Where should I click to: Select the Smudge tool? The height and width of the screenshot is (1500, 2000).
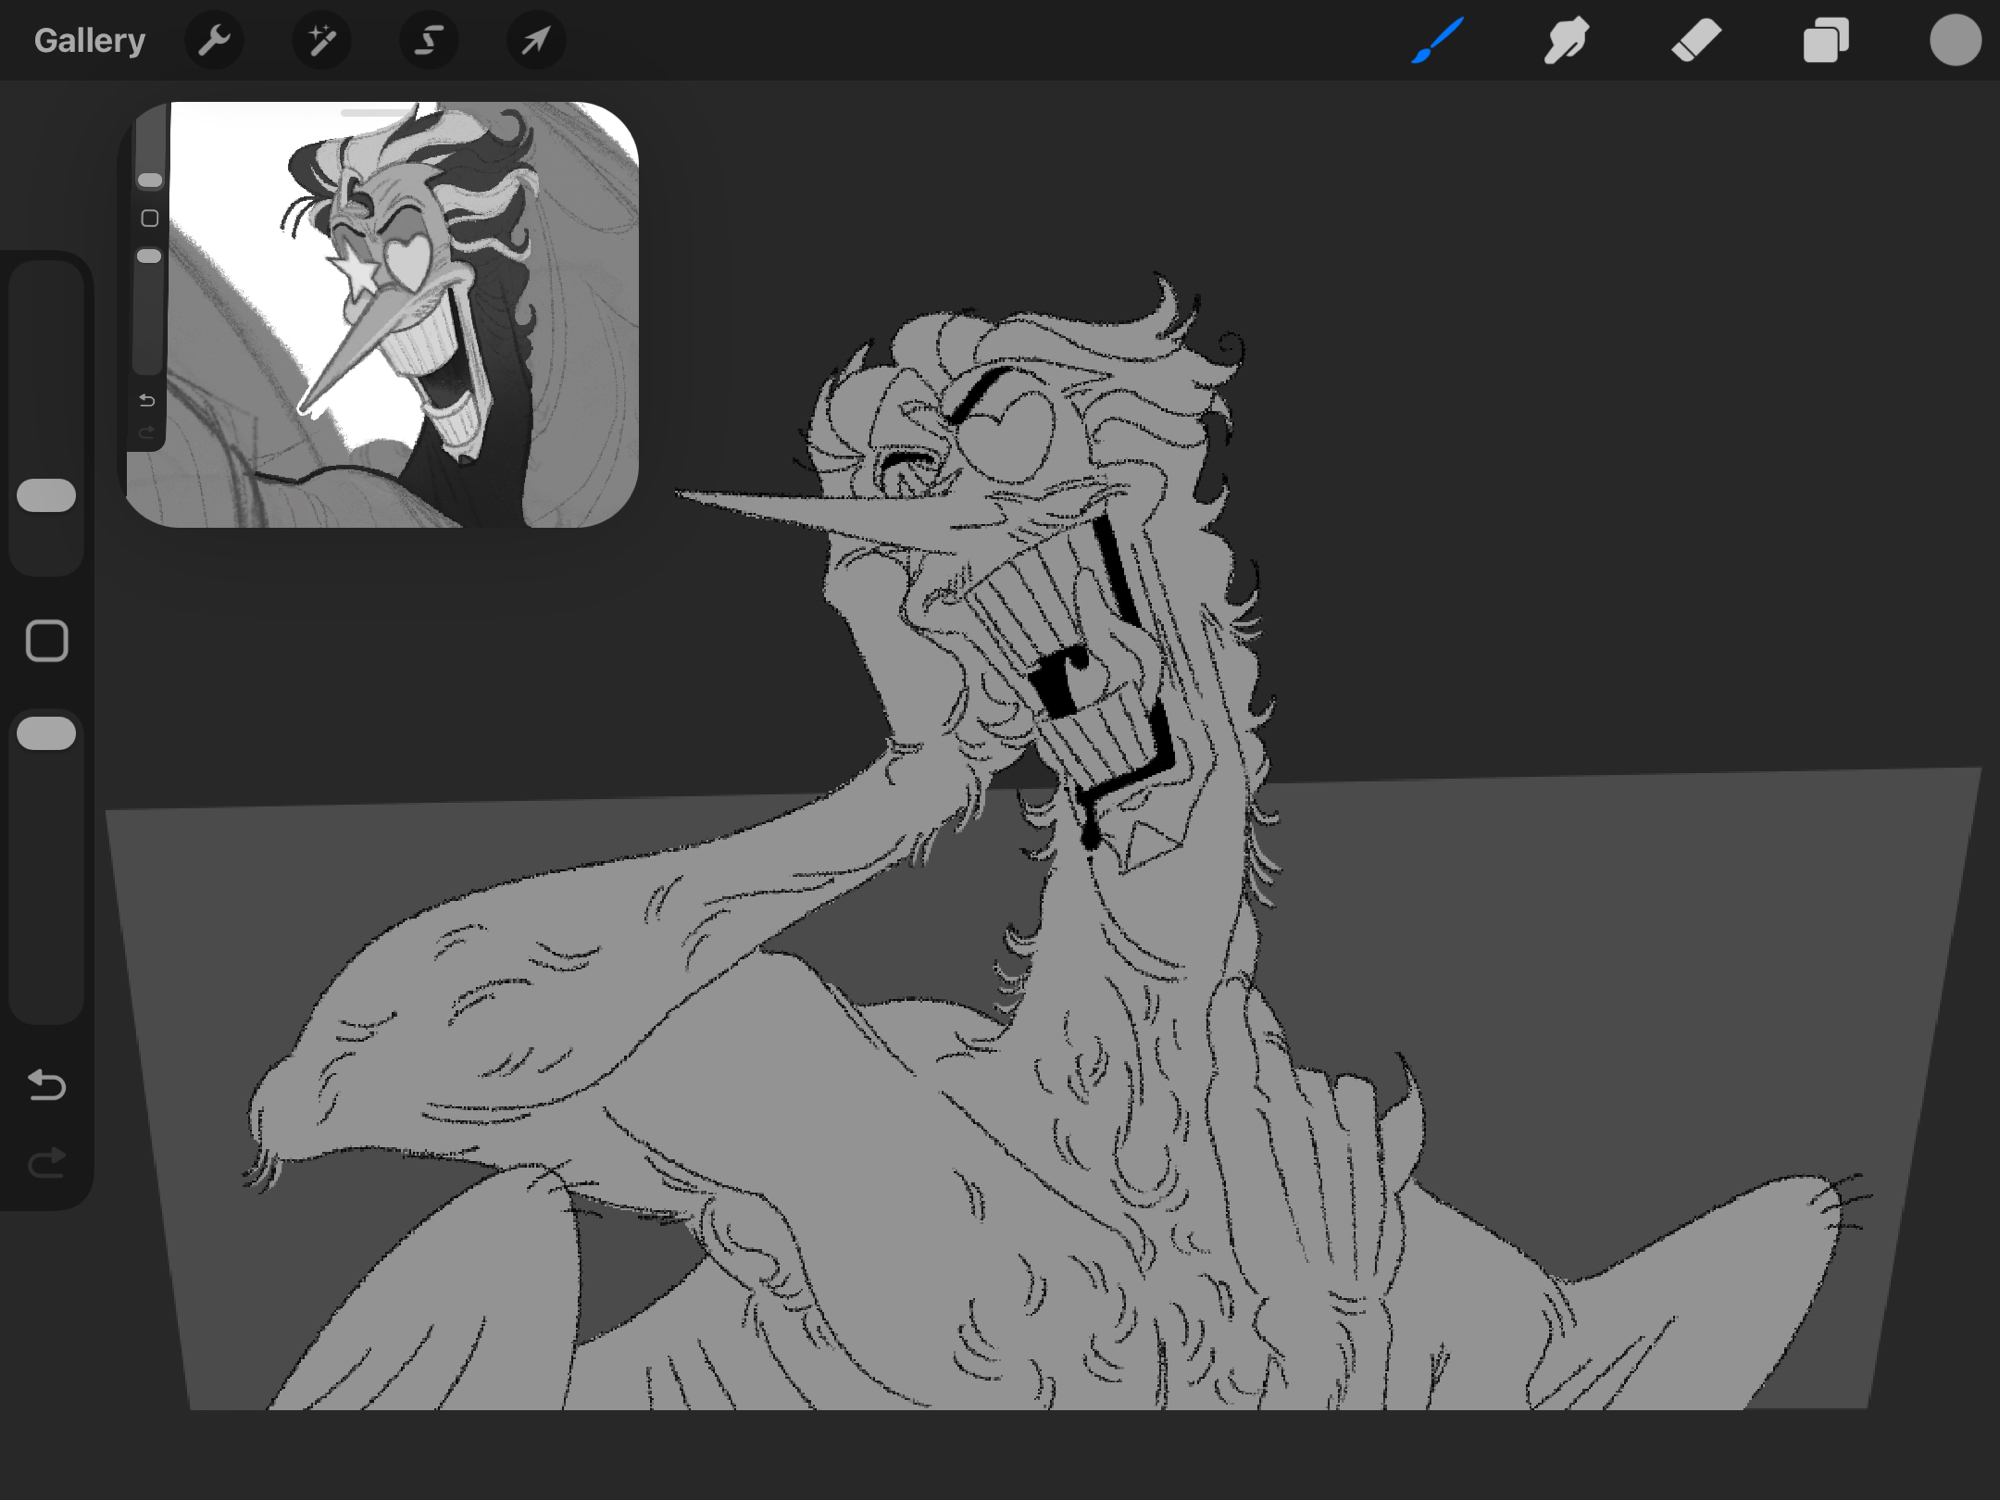[1566, 41]
